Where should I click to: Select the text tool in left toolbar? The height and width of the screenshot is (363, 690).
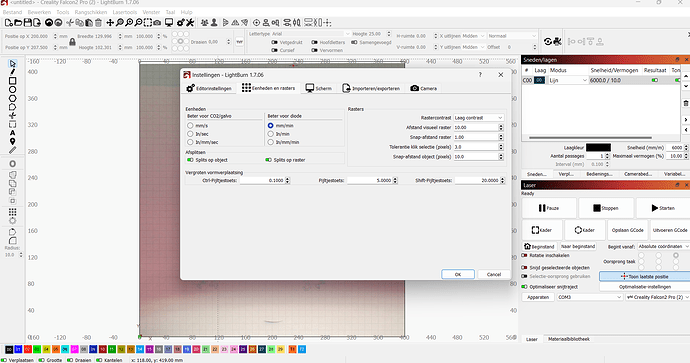point(12,133)
